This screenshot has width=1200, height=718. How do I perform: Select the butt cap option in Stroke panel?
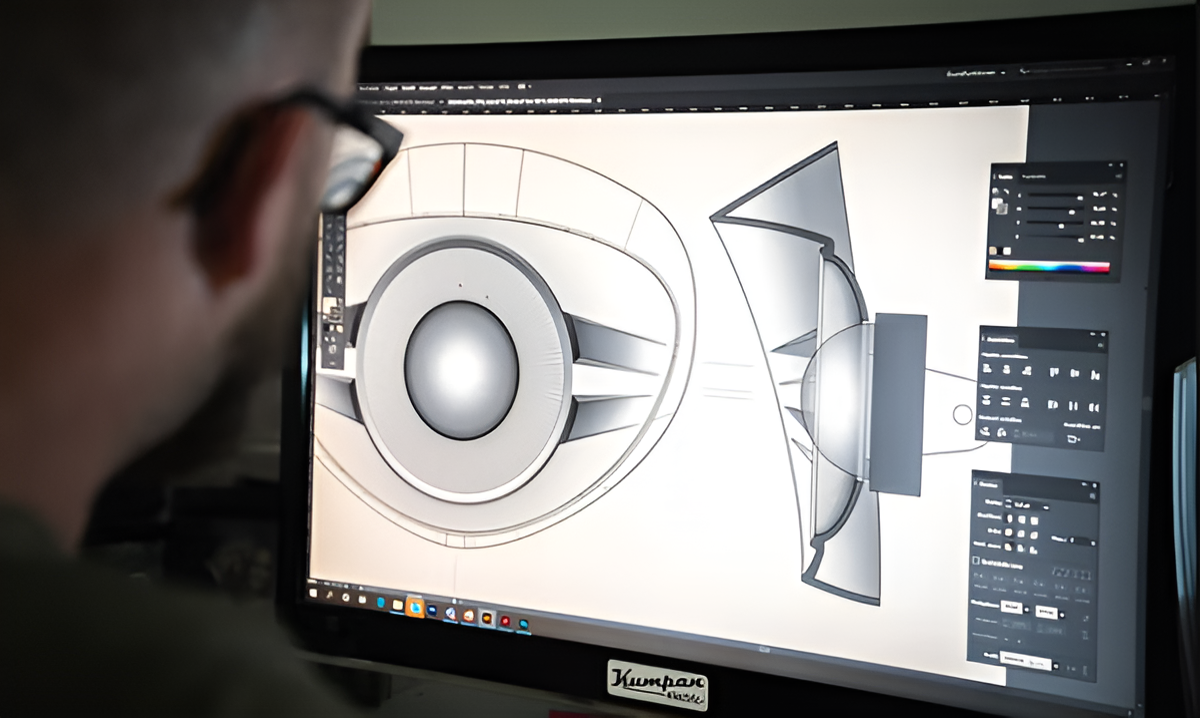tap(1009, 519)
